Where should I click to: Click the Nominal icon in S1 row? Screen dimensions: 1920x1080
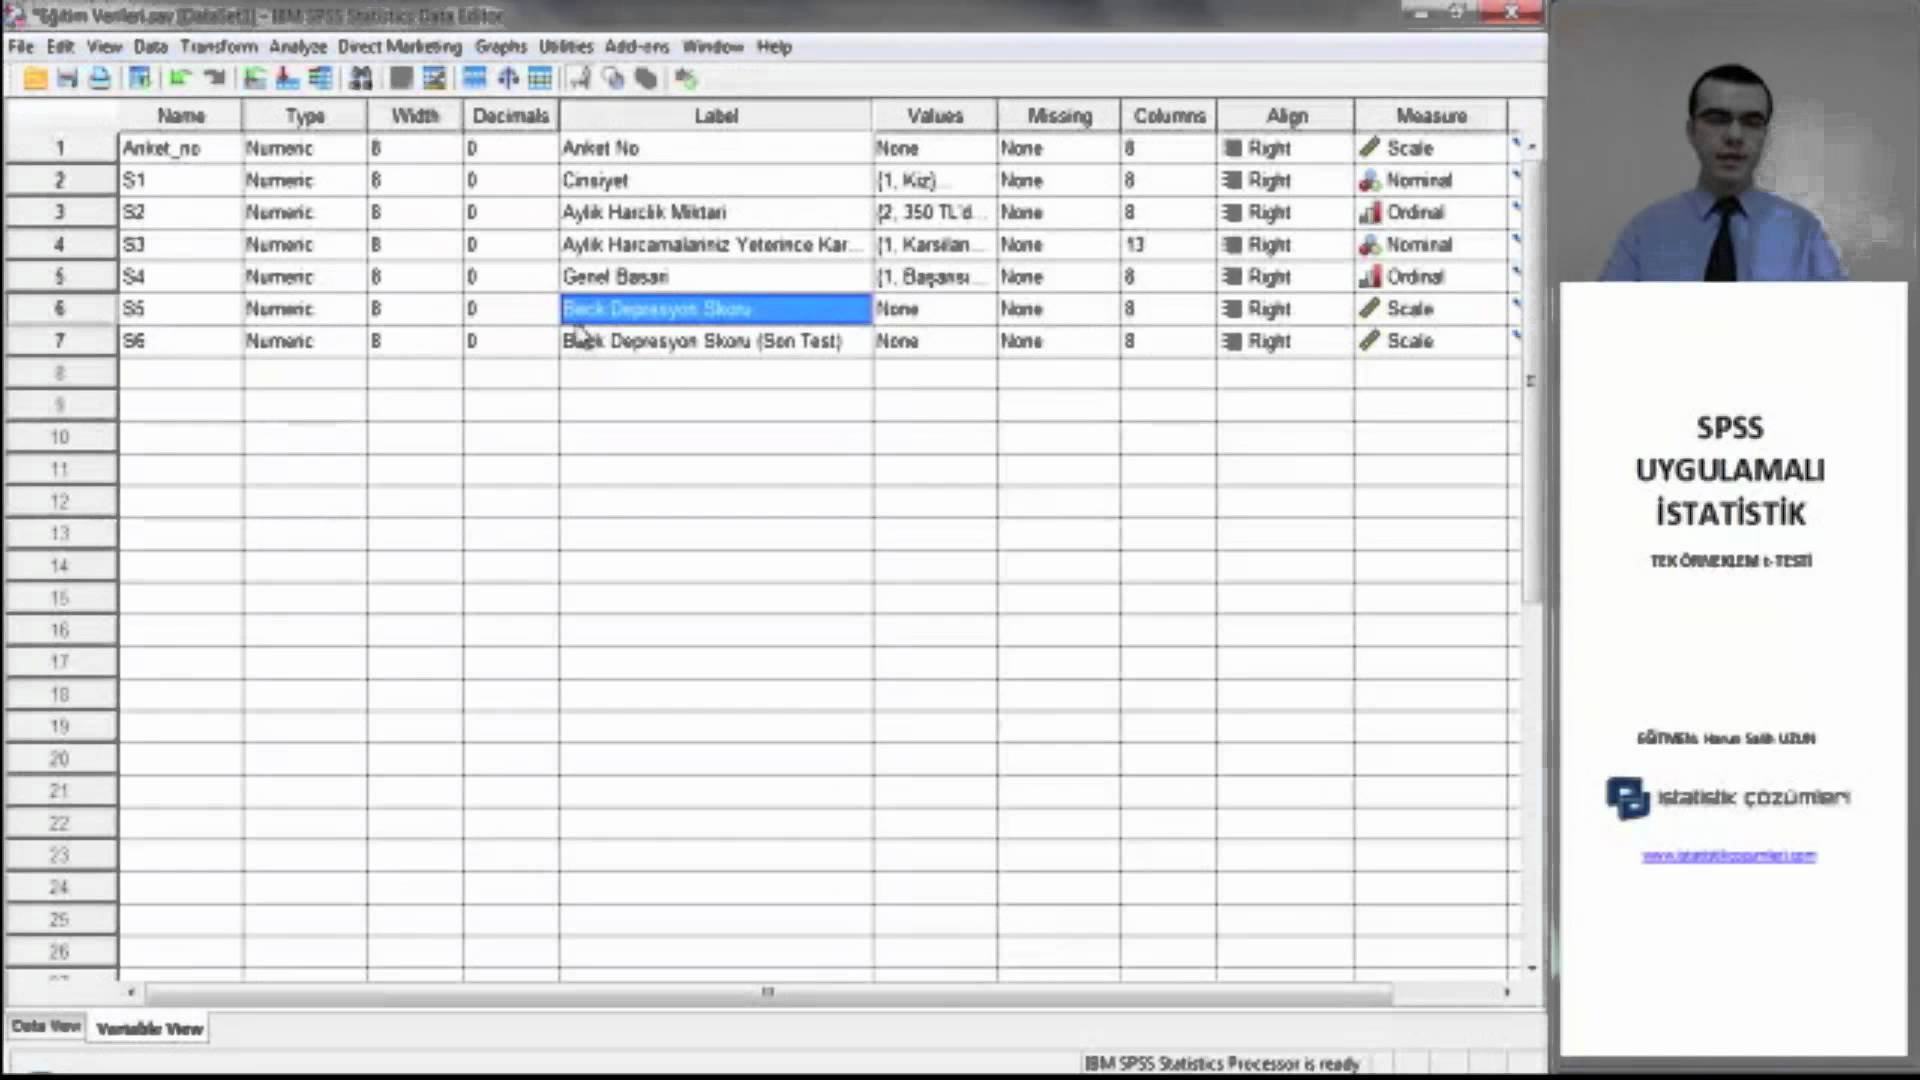(x=1370, y=180)
